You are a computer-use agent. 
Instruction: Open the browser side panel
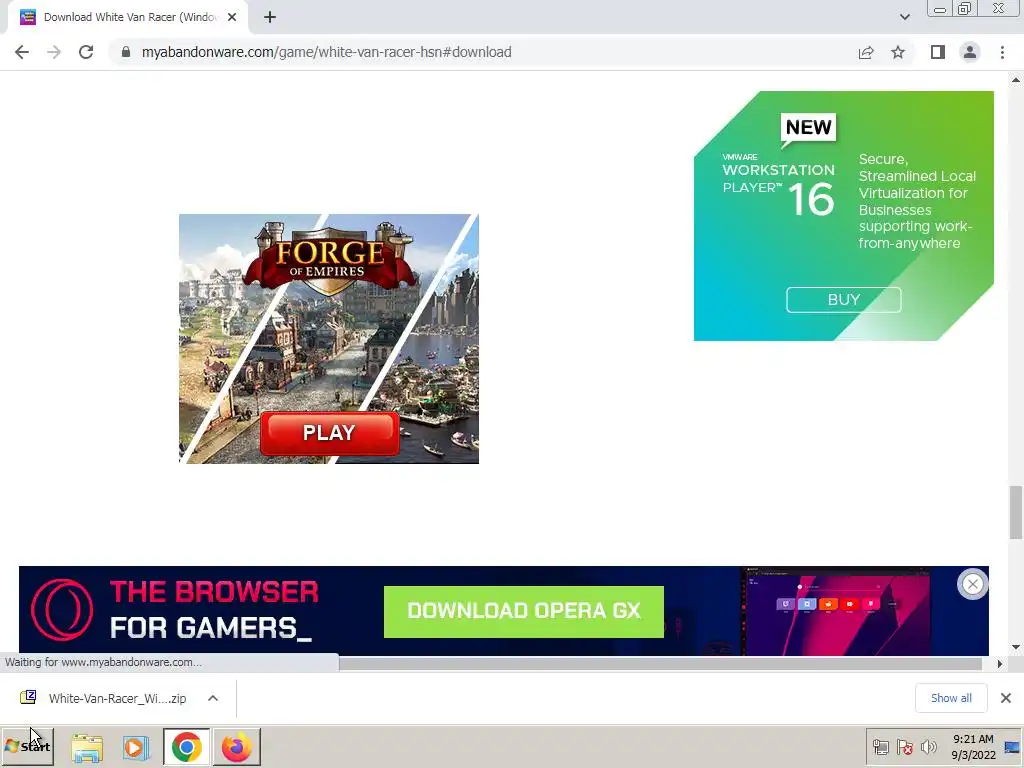pos(938,52)
